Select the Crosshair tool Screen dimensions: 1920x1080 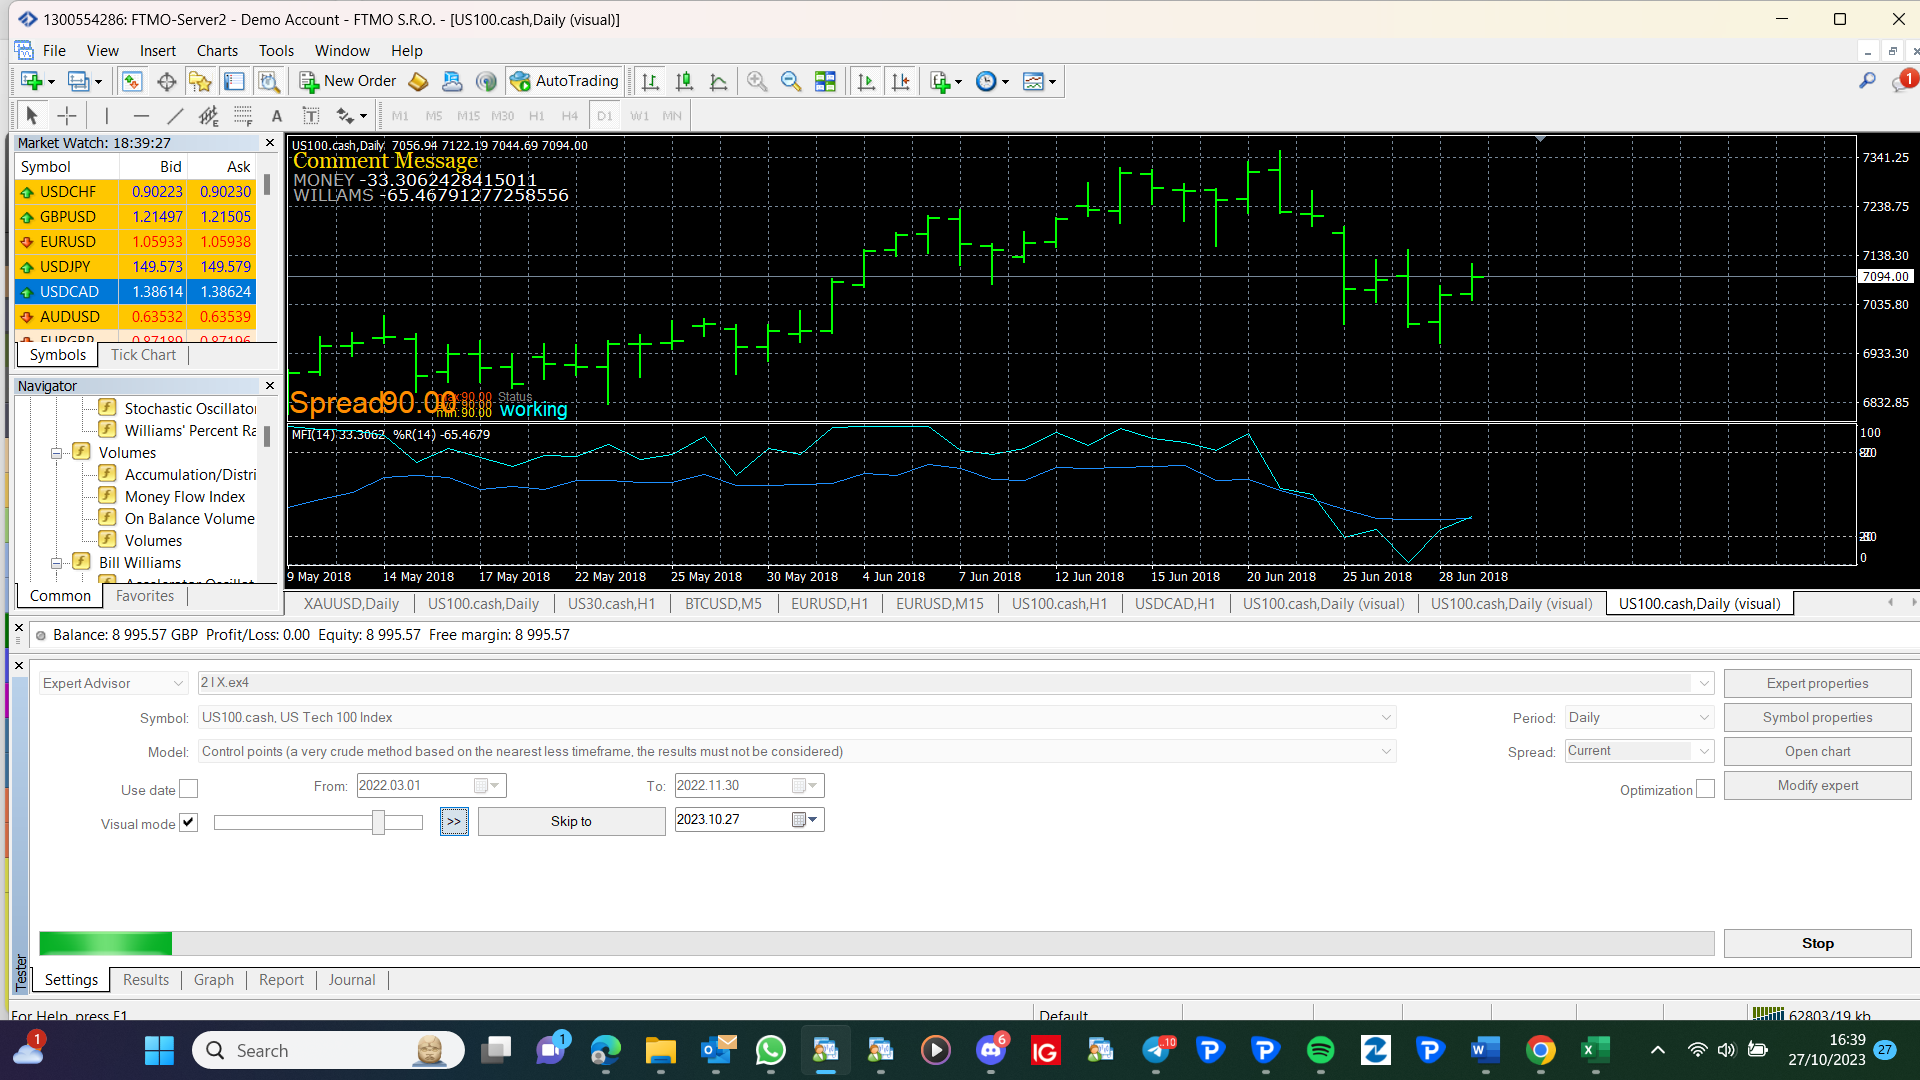pos(67,116)
